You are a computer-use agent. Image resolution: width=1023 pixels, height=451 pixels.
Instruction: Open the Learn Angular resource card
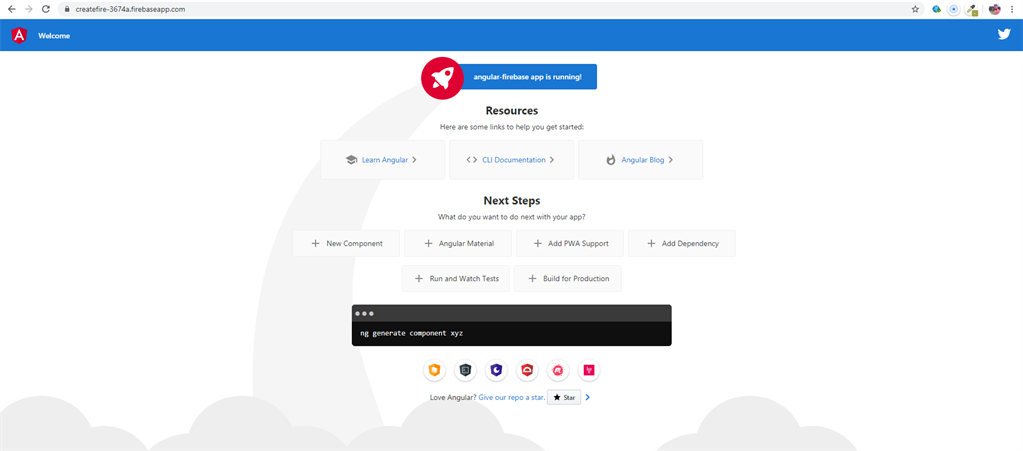(x=382, y=159)
